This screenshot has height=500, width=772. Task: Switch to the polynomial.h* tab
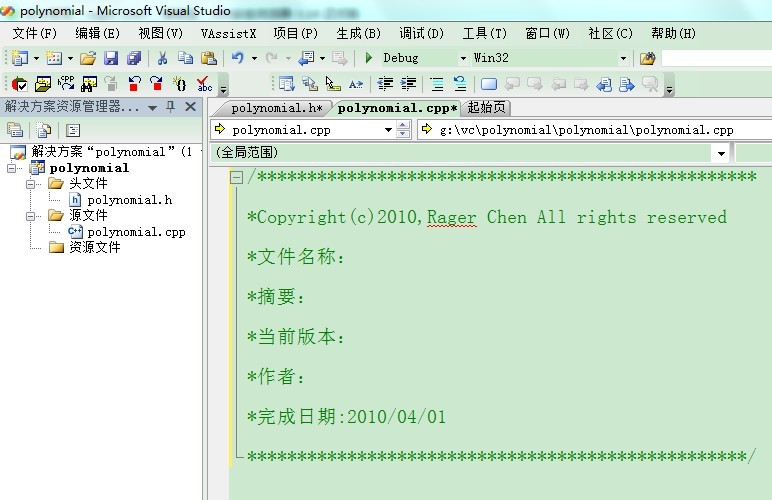[x=277, y=108]
